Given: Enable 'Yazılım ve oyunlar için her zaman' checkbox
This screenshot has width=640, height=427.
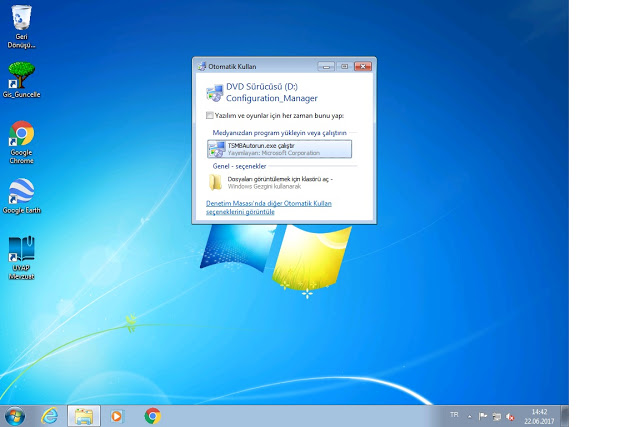Looking at the screenshot, I should click(209, 116).
